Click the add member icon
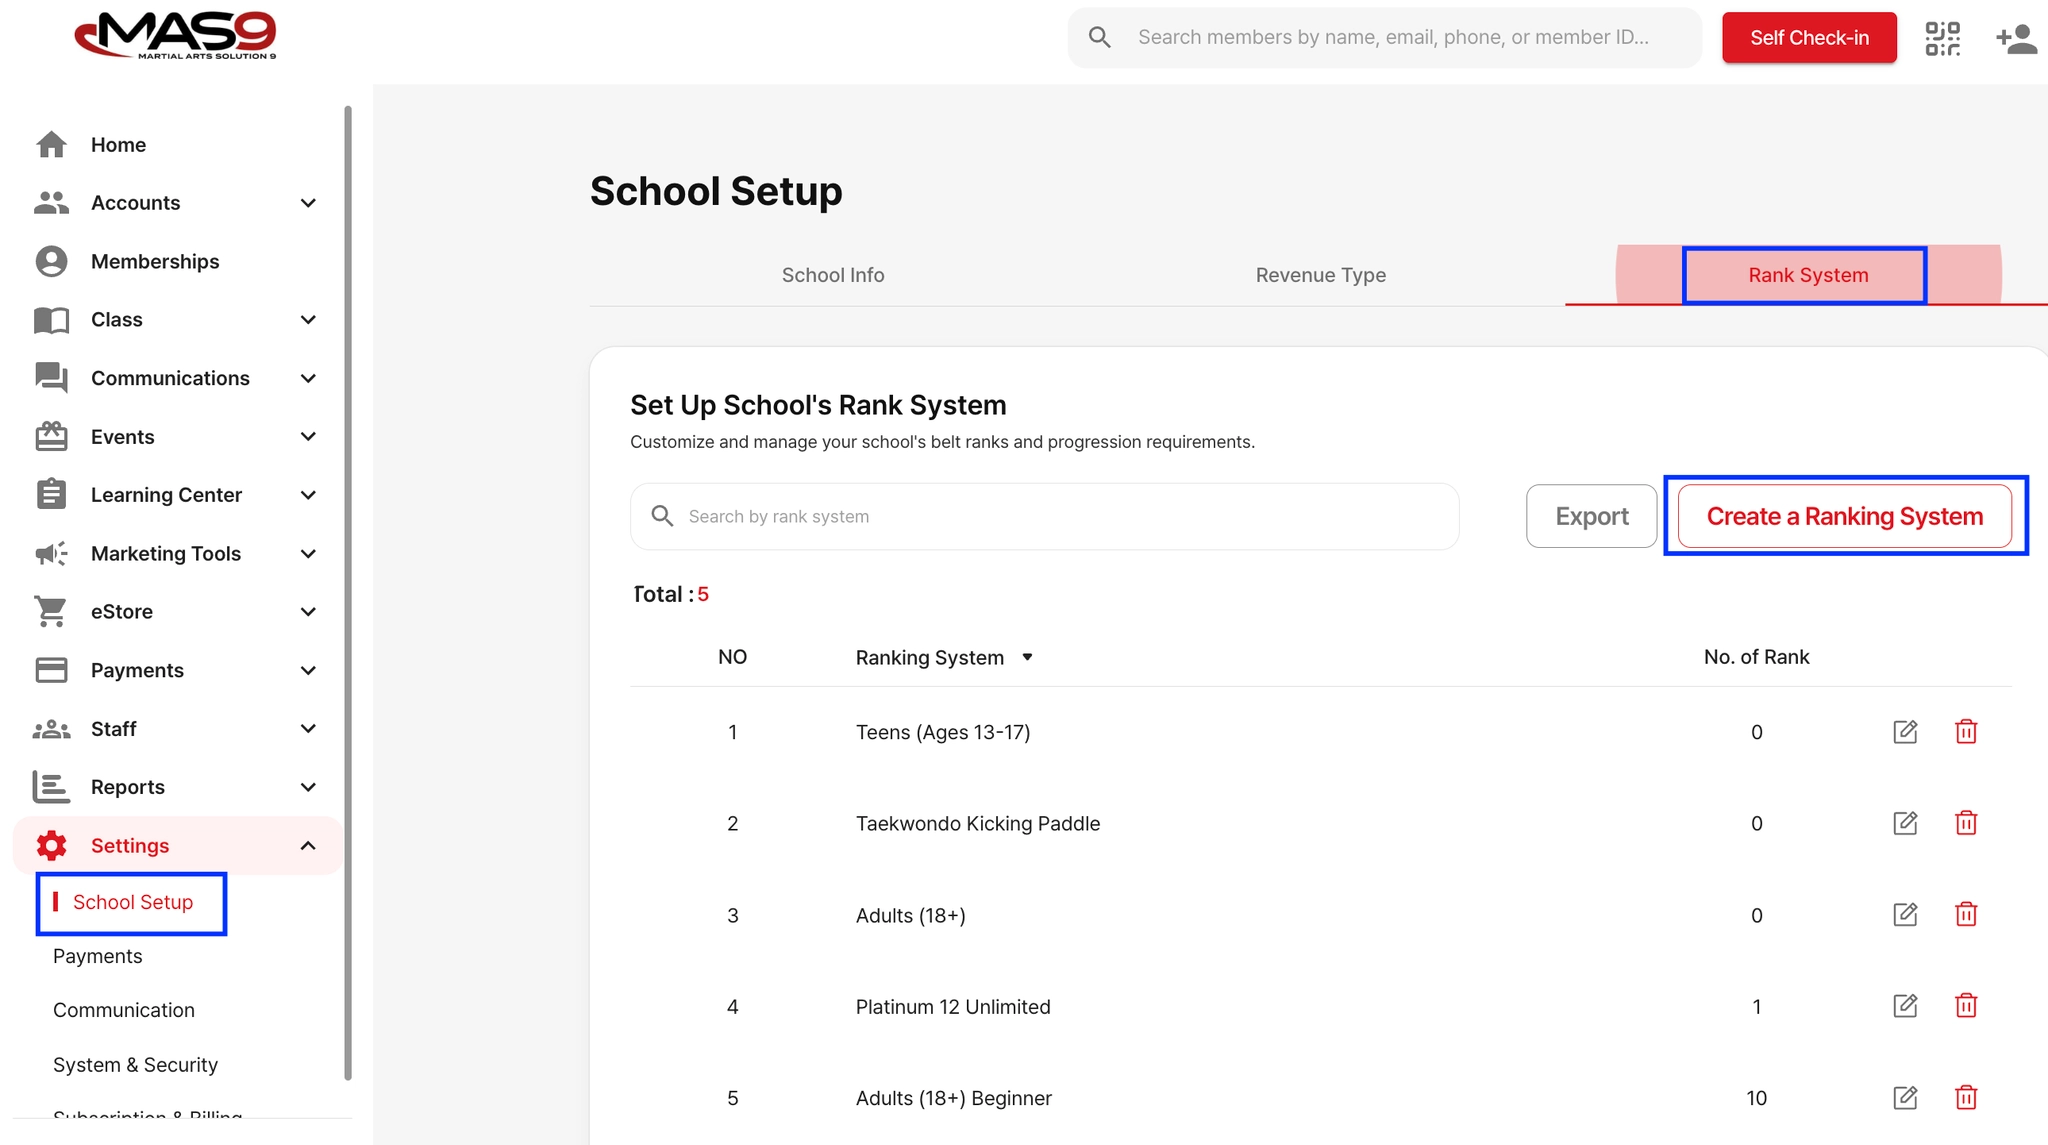2048x1145 pixels. 2015,39
